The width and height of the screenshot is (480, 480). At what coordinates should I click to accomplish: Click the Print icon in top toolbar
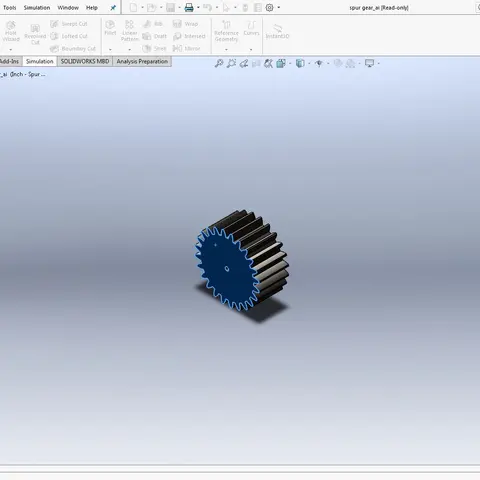[189, 7]
